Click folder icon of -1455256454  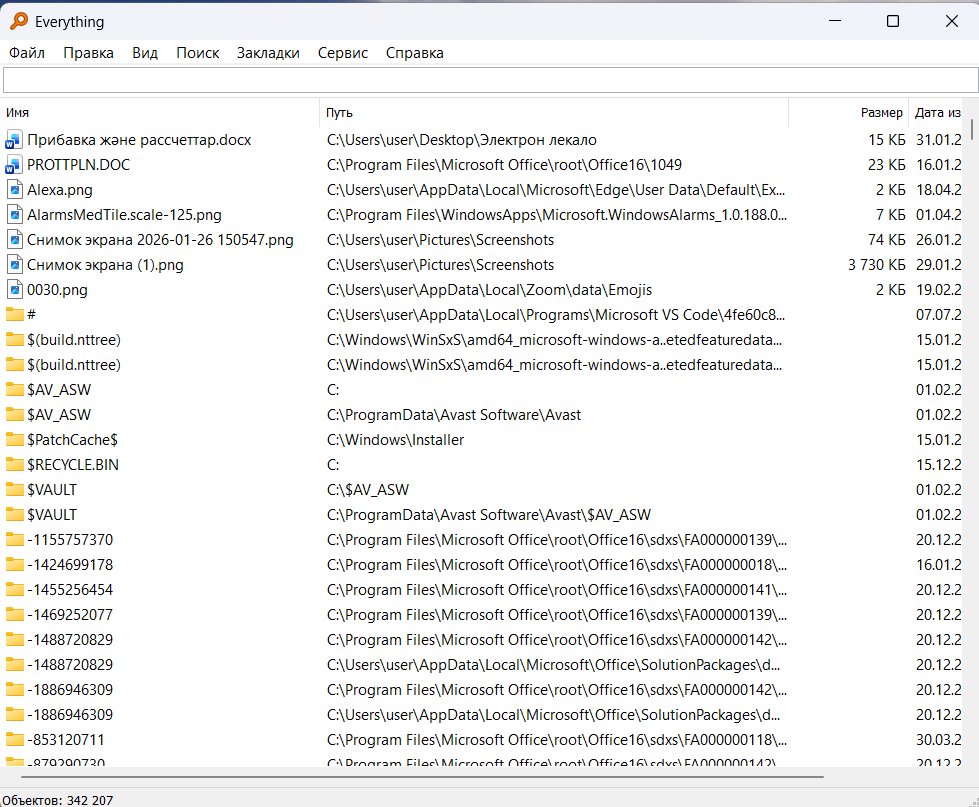click(x=14, y=589)
